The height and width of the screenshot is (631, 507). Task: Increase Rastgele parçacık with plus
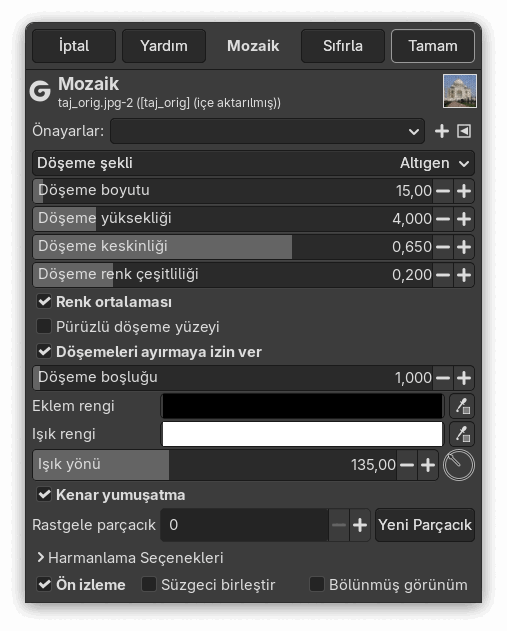pos(360,525)
